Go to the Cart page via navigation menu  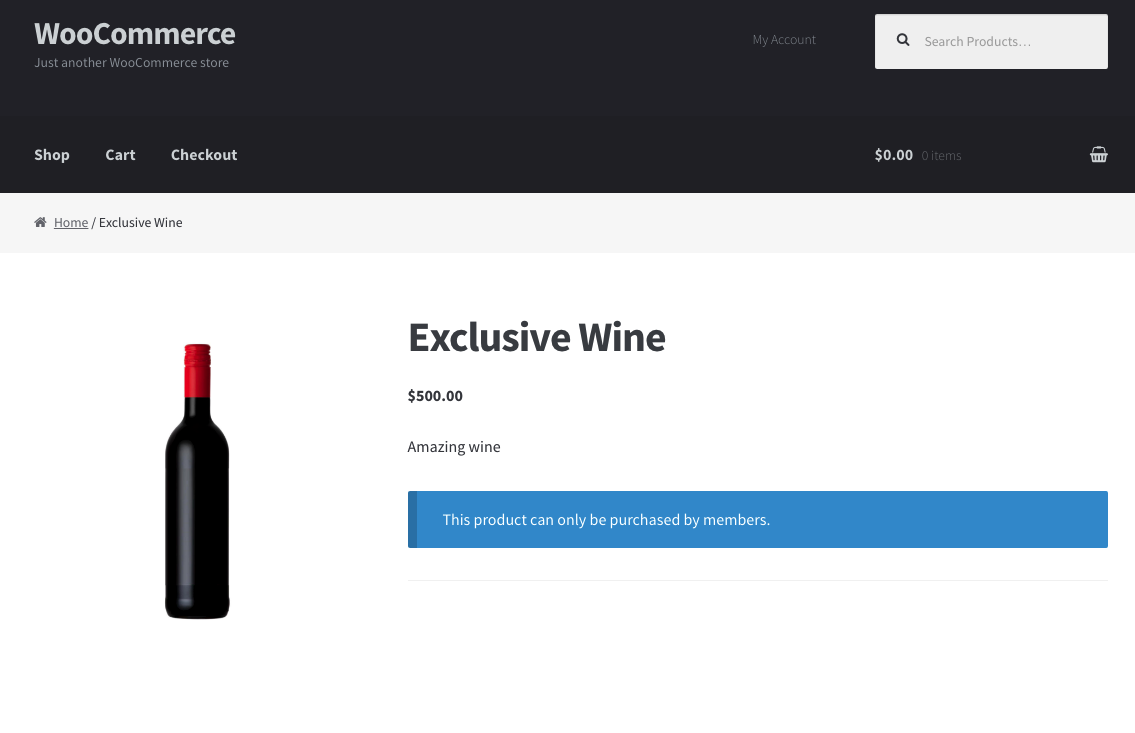pyautogui.click(x=120, y=155)
